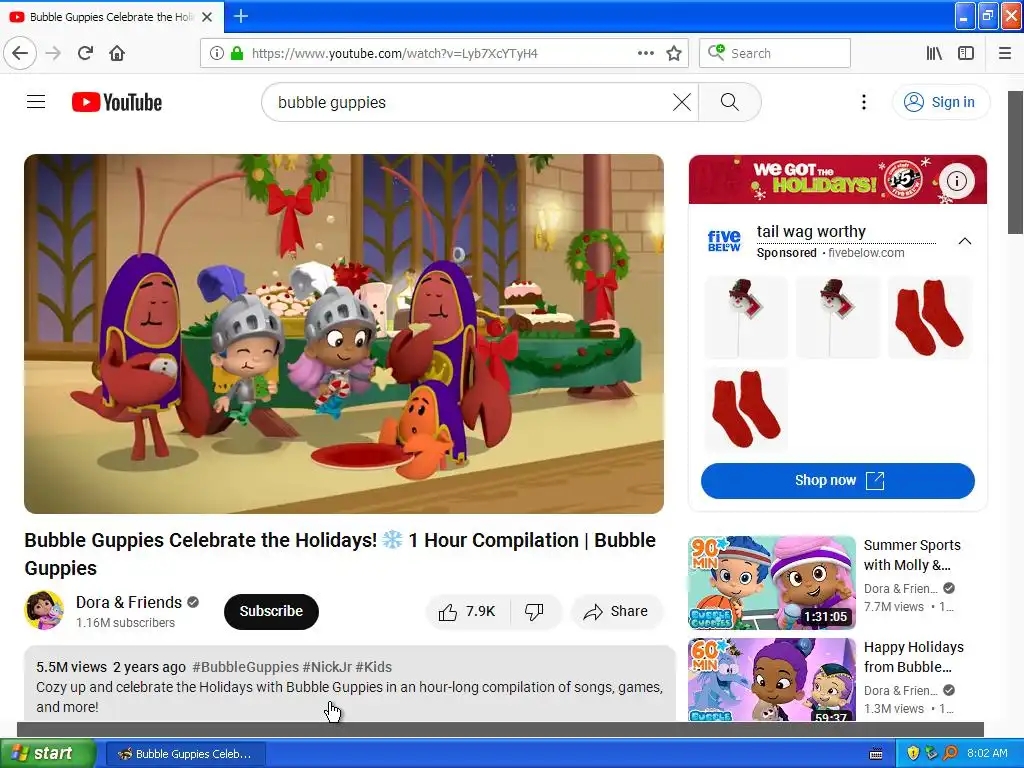The width and height of the screenshot is (1024, 768).
Task: Click the video player to play or pause
Action: [344, 334]
